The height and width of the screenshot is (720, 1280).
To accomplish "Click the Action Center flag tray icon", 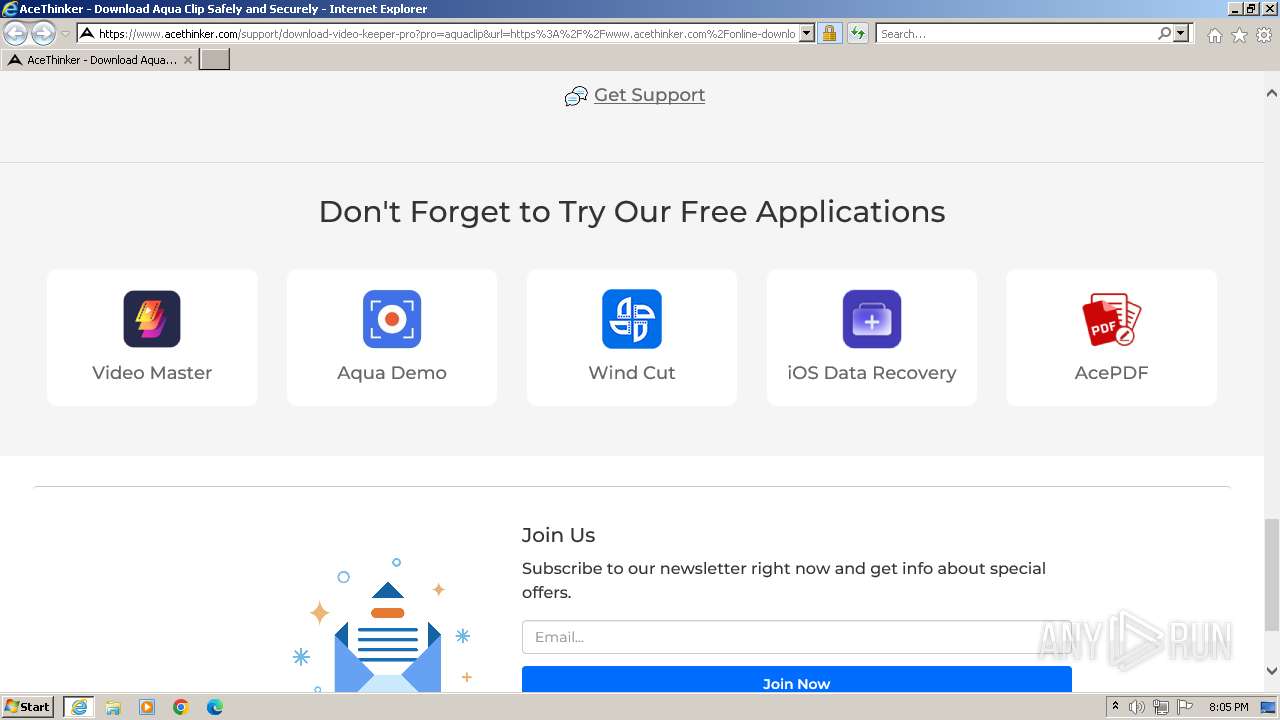I will [1185, 707].
